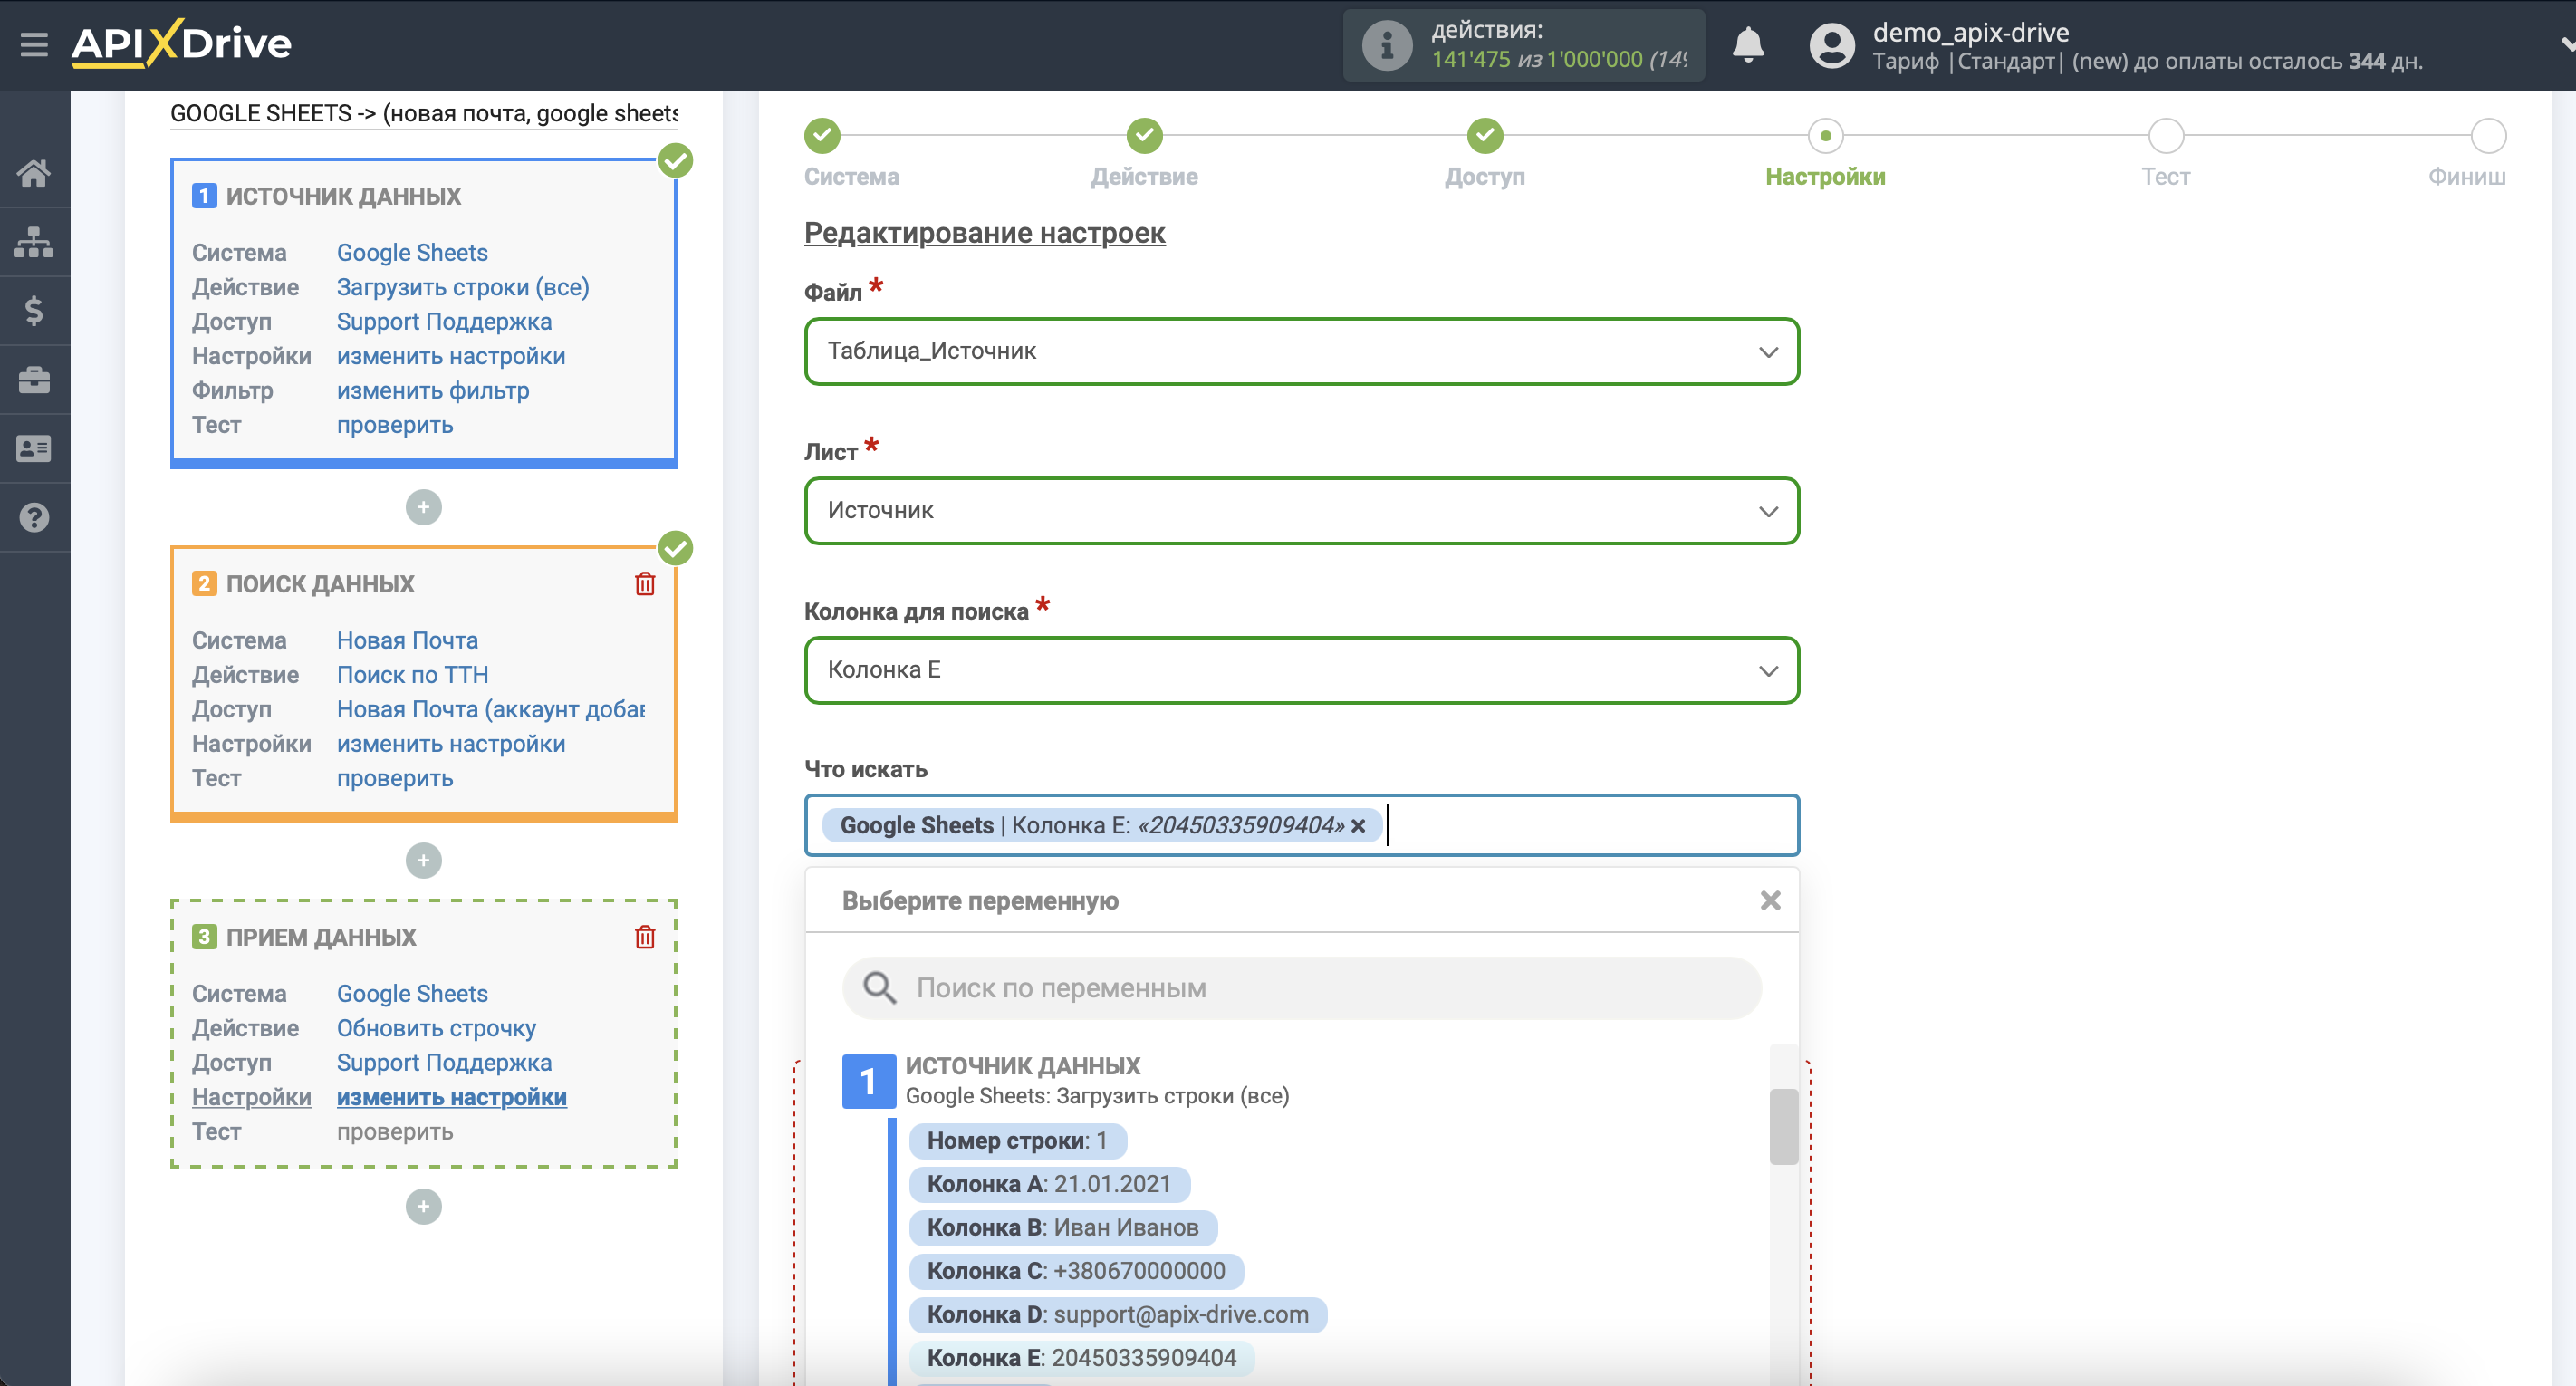Click проверить in Источник данных
2576x1386 pixels.
tap(395, 425)
